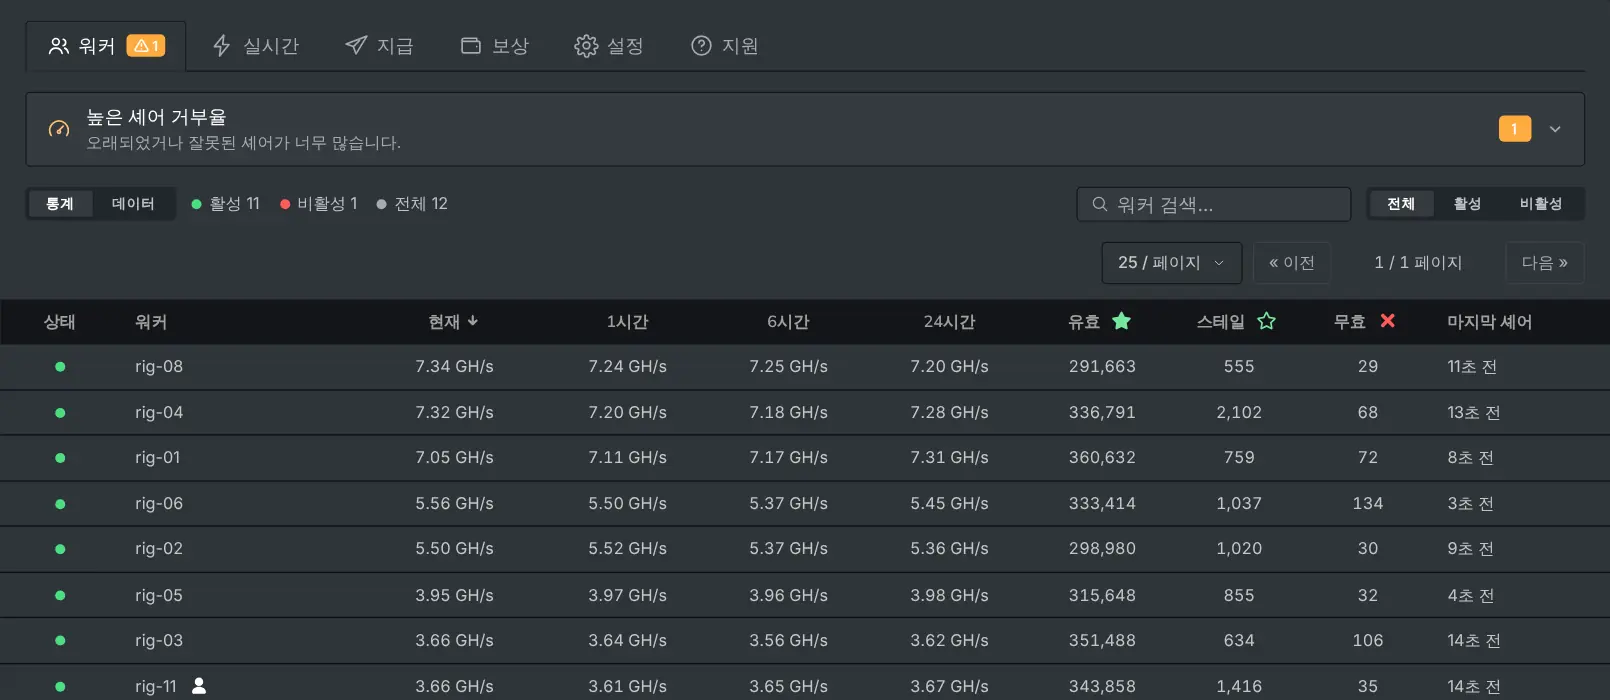Click the orange count badge in the alert banner
Image resolution: width=1610 pixels, height=700 pixels.
pos(1514,129)
